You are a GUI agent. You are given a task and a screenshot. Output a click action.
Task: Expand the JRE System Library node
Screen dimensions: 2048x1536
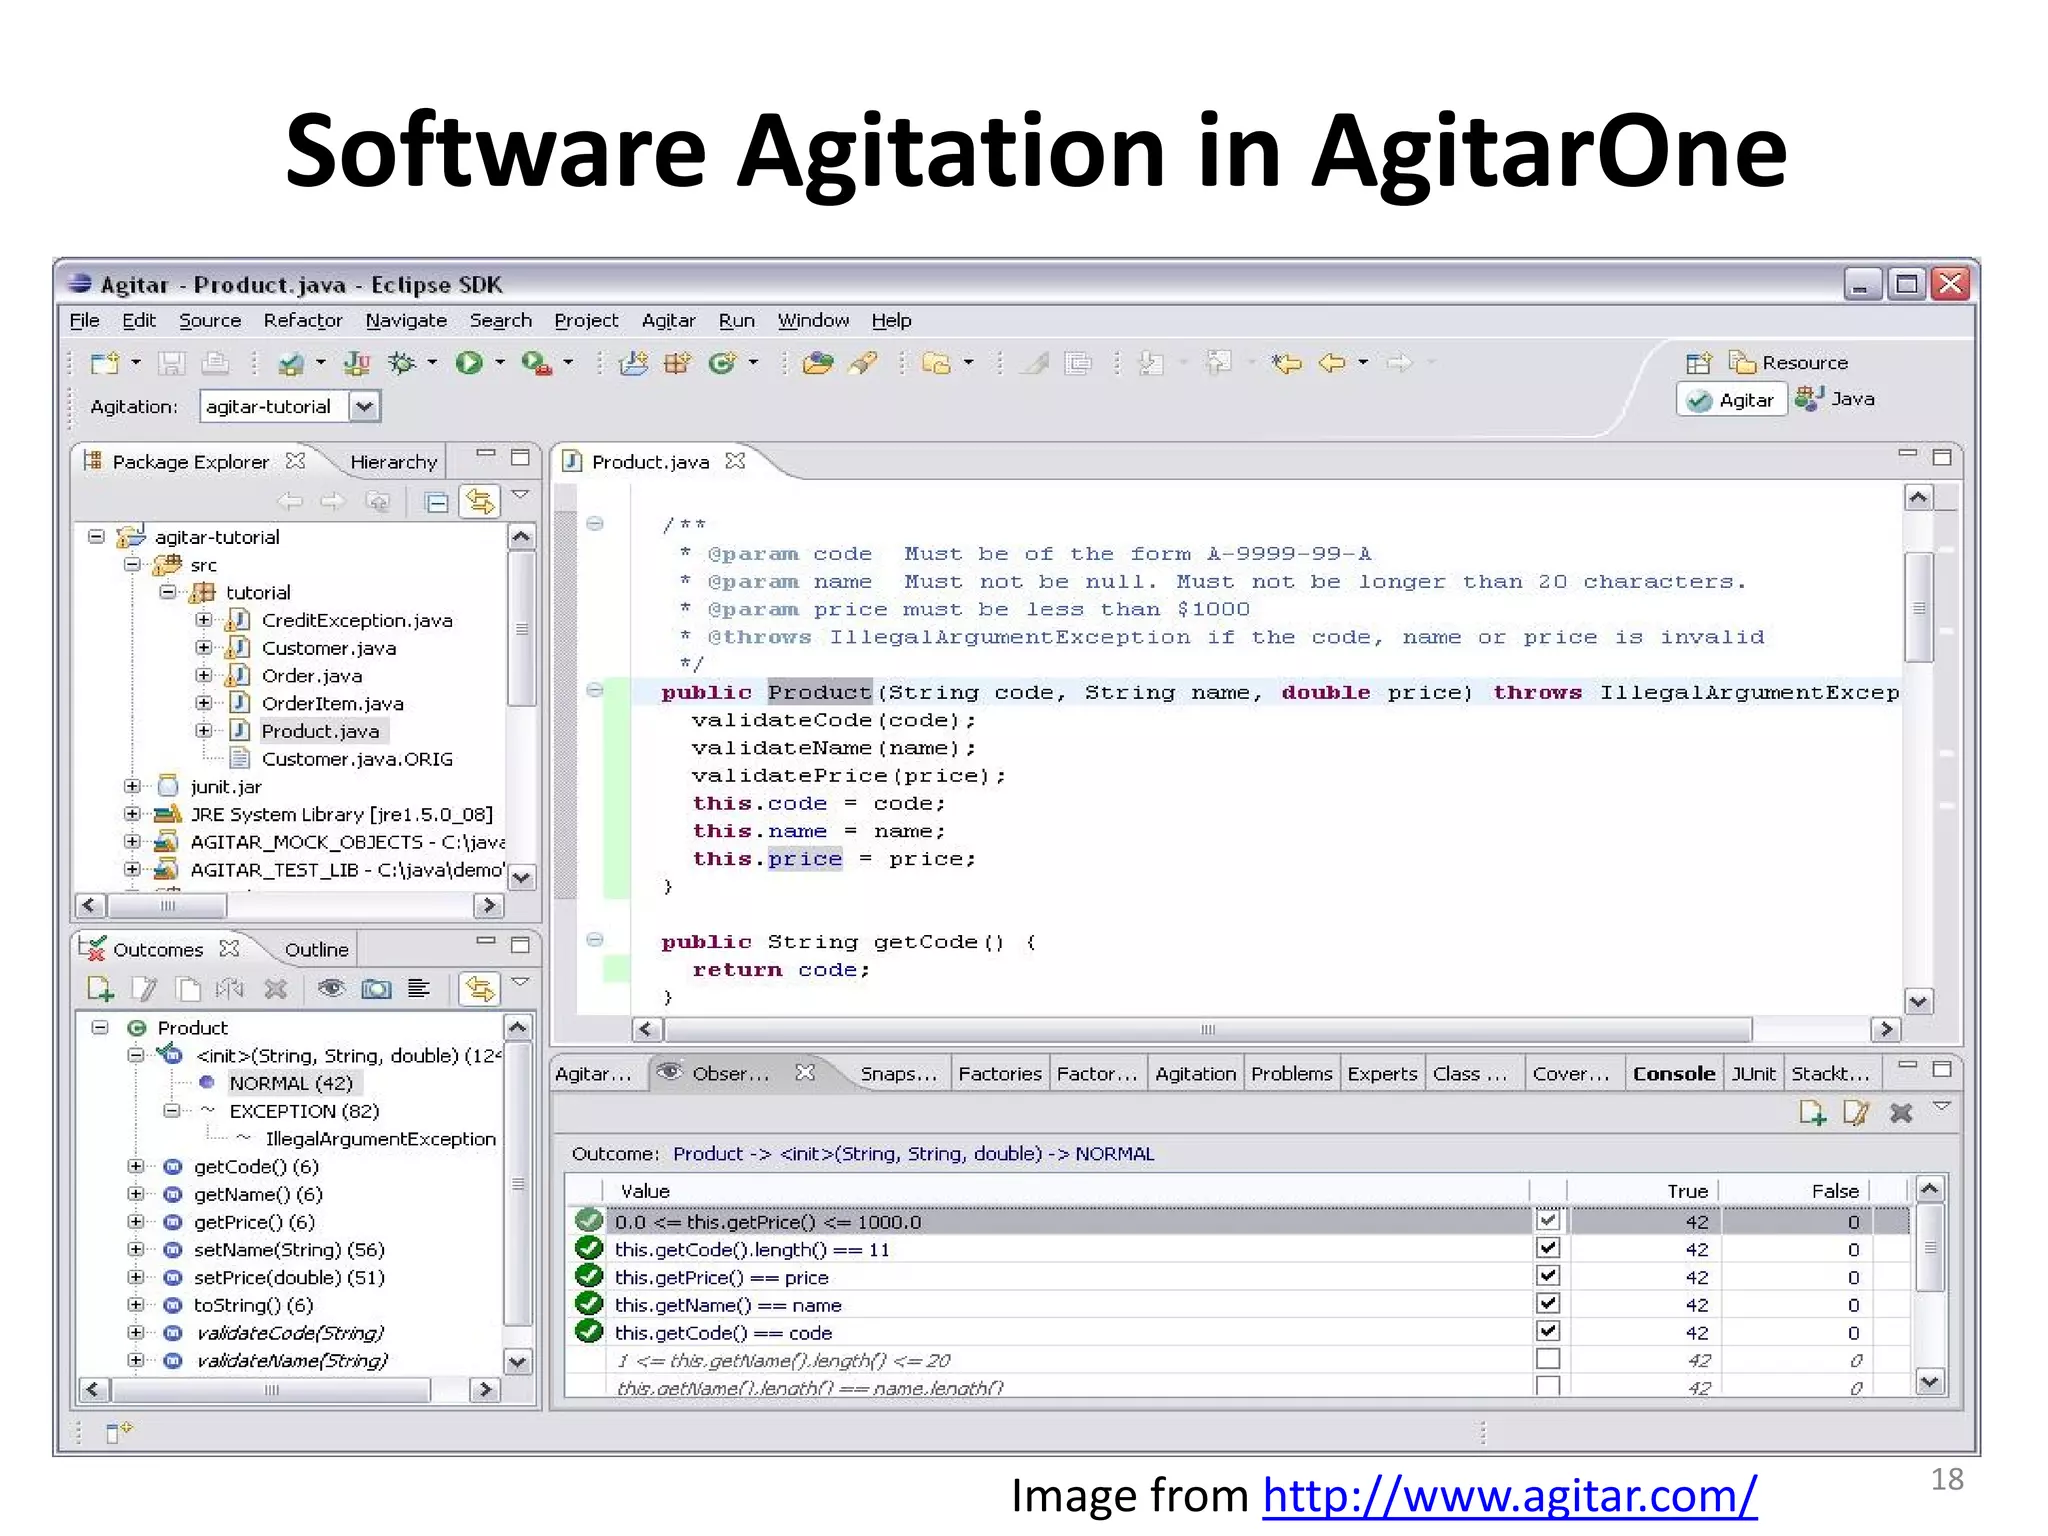click(x=132, y=814)
